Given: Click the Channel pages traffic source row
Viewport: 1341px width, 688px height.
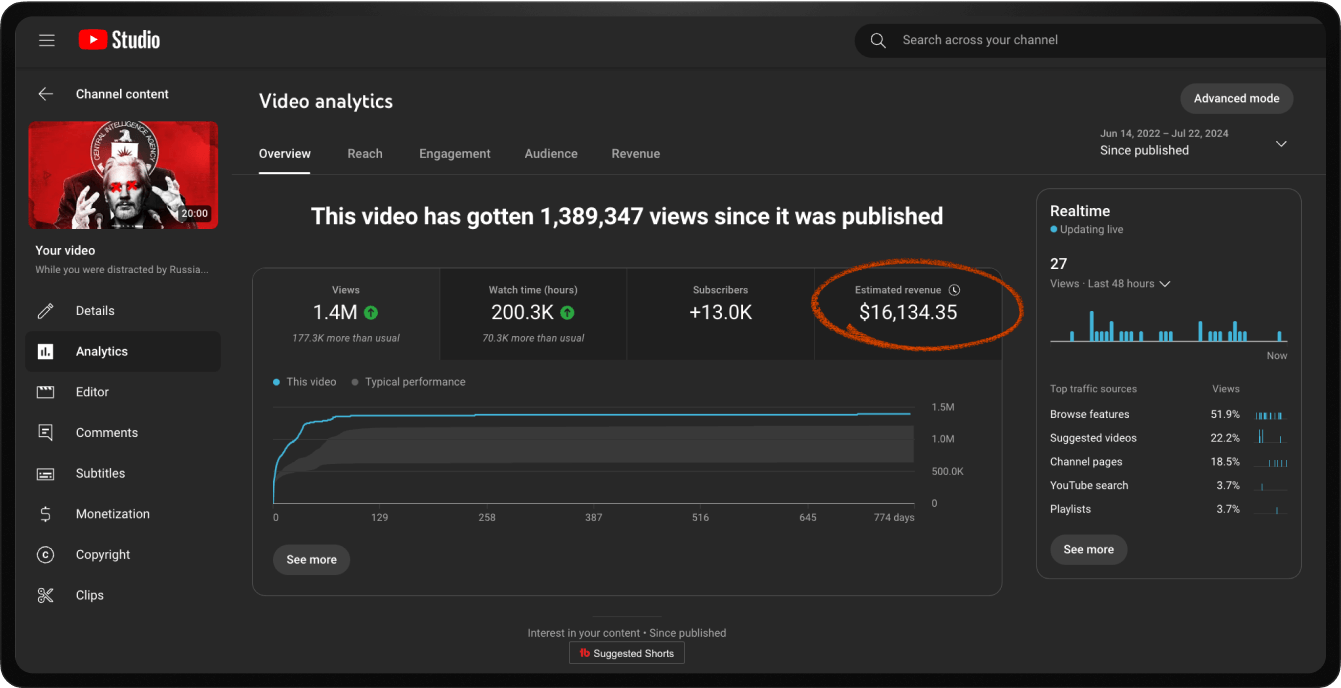Looking at the screenshot, I should point(1169,462).
